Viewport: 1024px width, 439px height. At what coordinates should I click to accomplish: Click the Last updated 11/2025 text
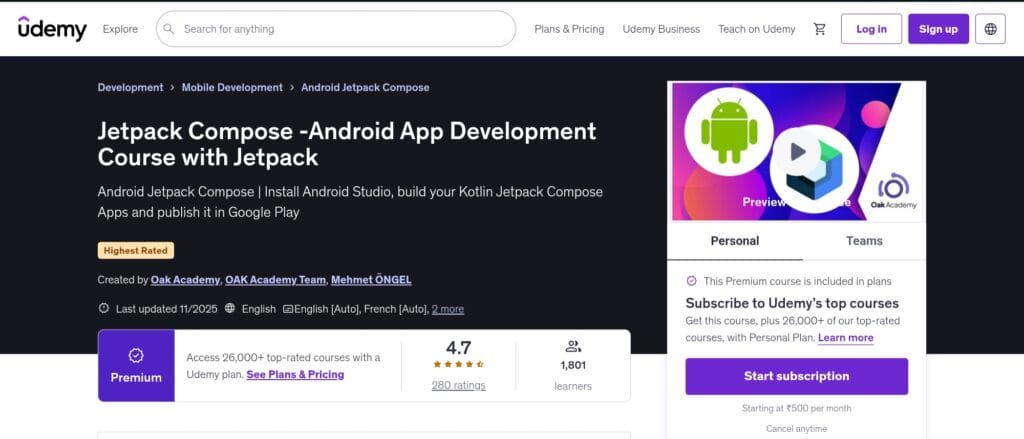(x=167, y=309)
